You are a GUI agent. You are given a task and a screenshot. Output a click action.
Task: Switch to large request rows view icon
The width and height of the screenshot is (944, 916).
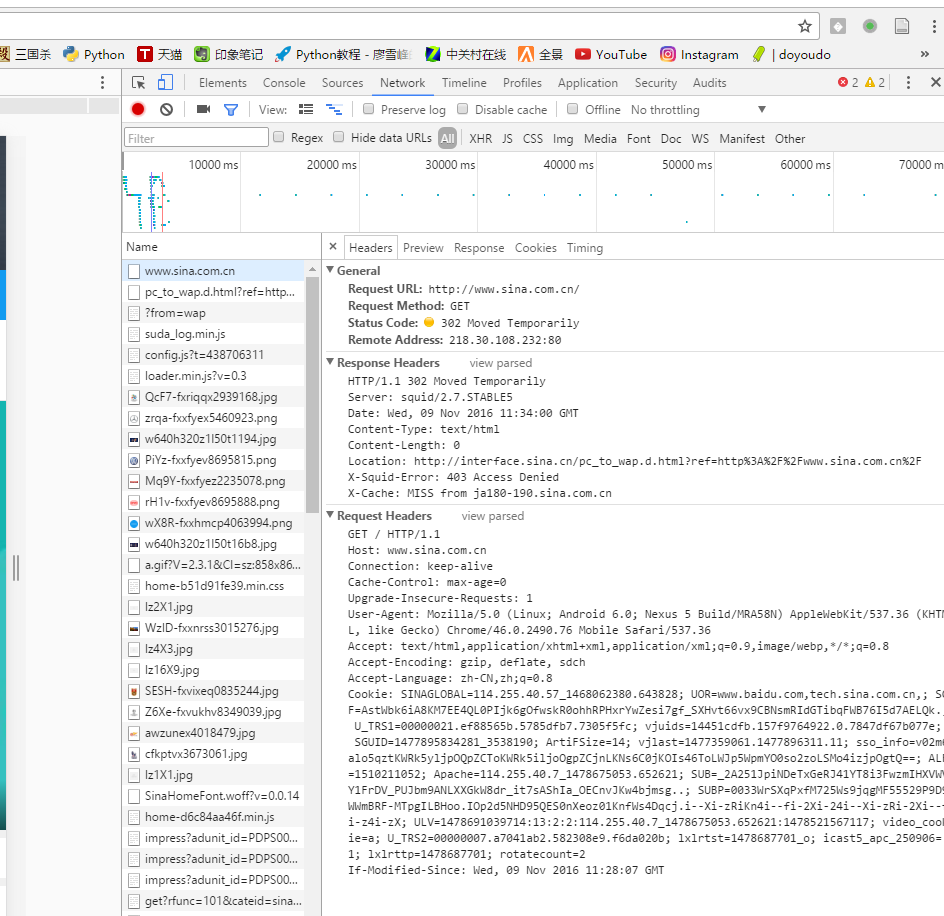306,109
